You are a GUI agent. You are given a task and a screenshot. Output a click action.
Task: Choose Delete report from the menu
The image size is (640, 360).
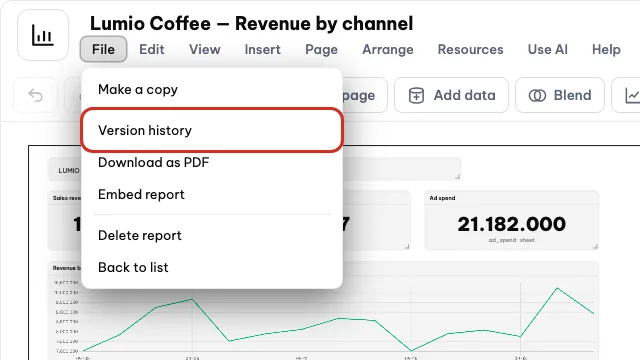pyautogui.click(x=212, y=236)
